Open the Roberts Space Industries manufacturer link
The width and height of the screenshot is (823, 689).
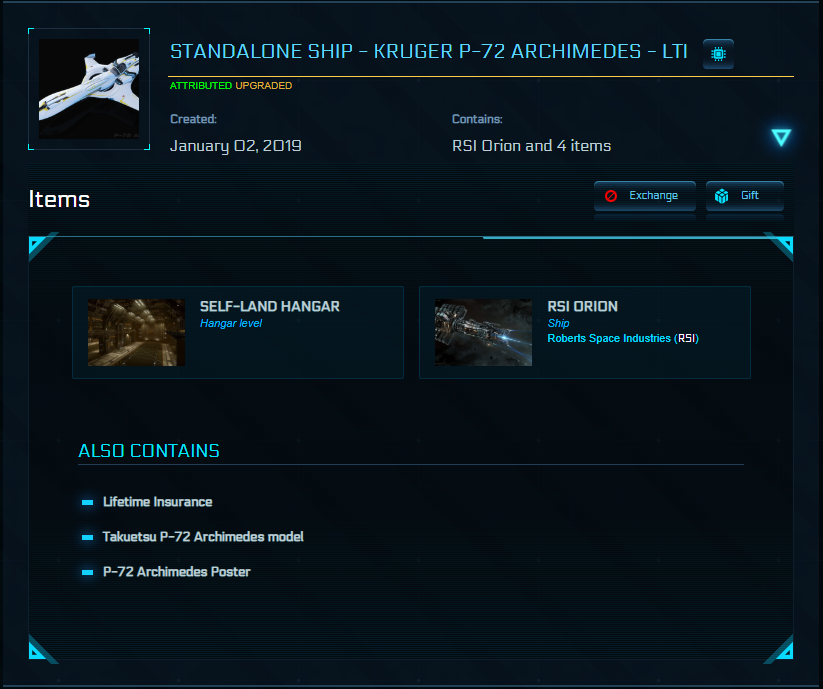tap(609, 339)
